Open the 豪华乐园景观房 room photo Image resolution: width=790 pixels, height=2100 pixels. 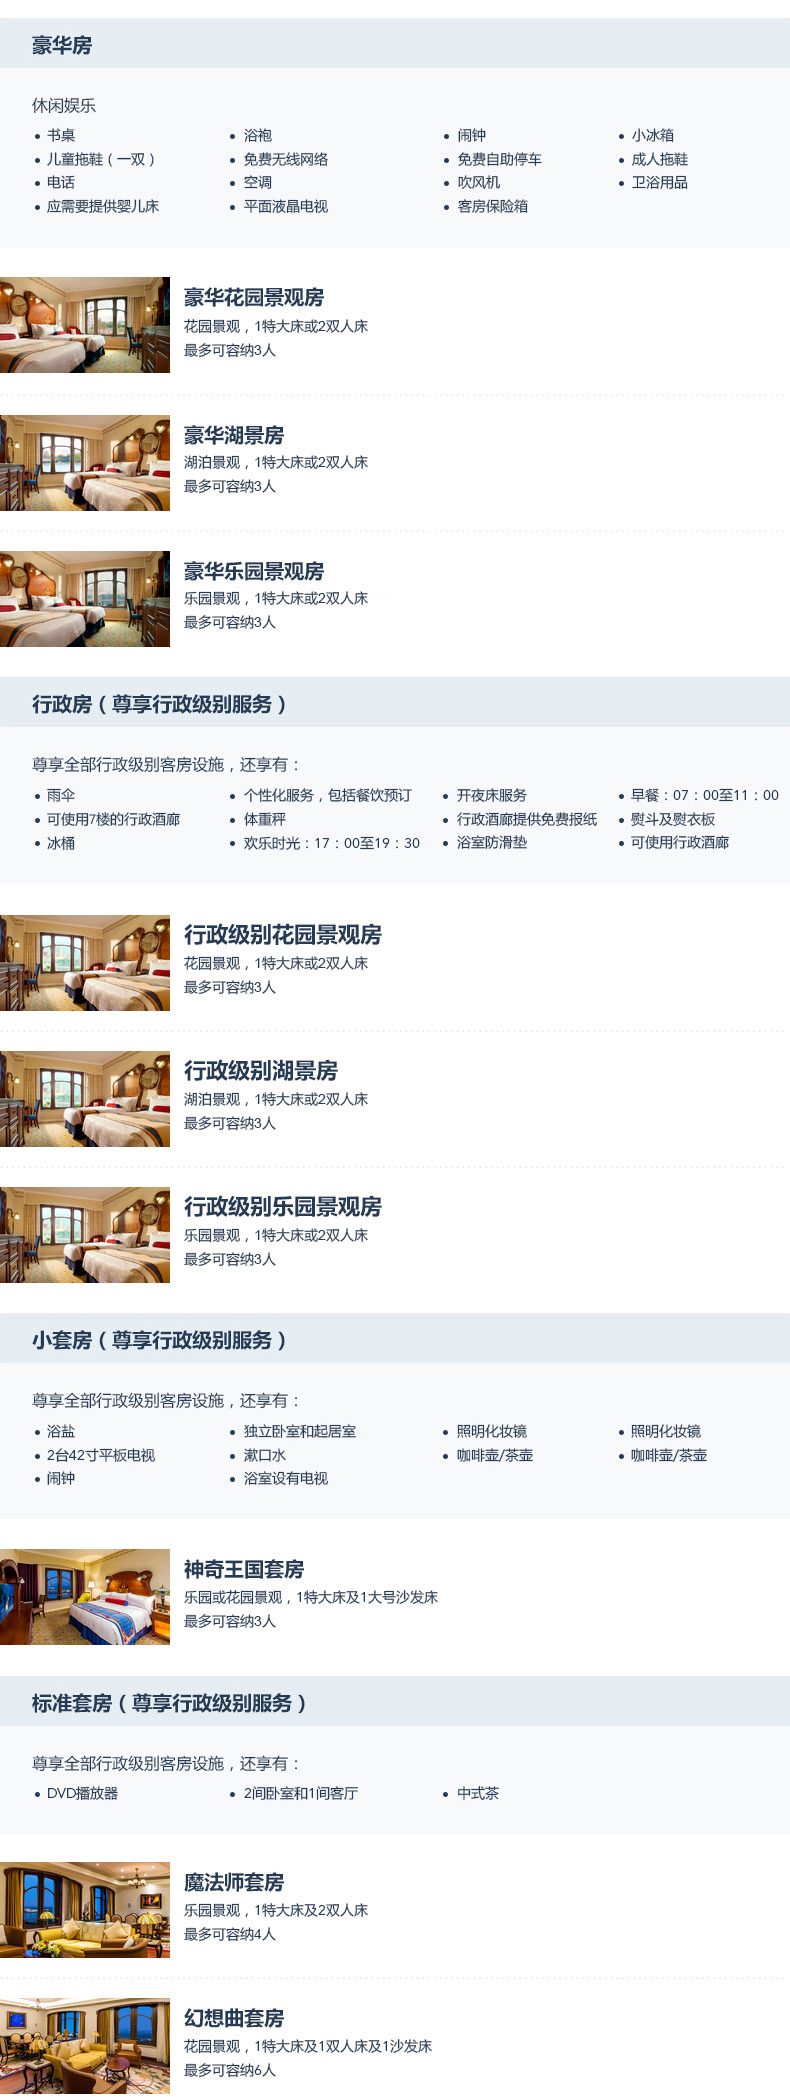85,599
